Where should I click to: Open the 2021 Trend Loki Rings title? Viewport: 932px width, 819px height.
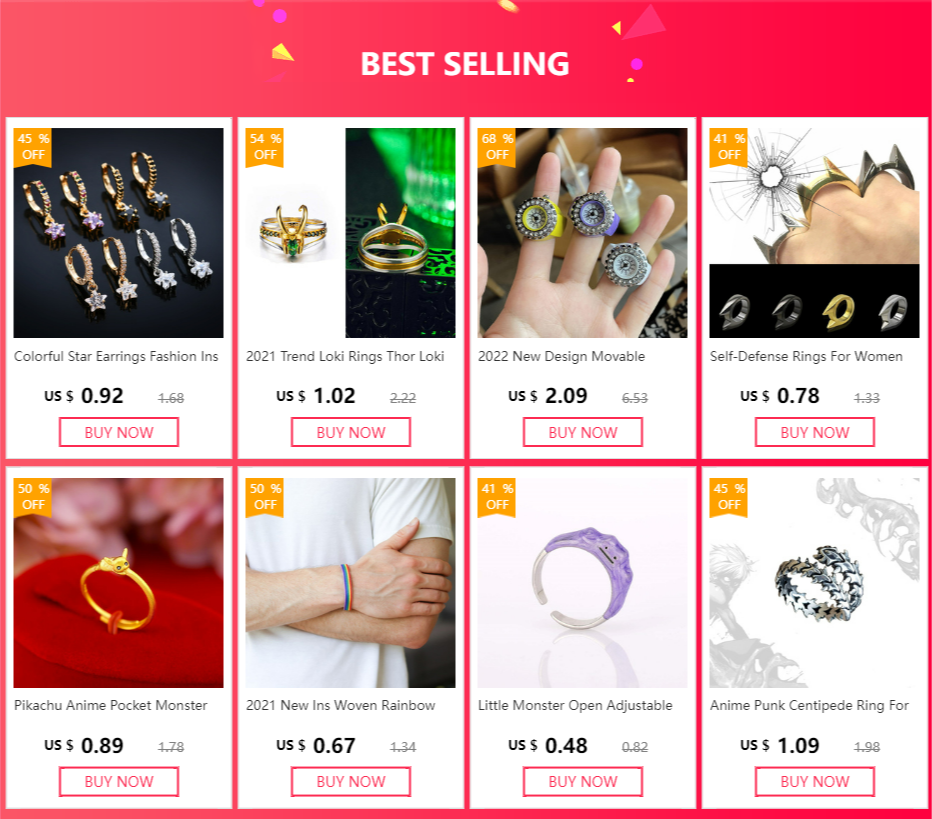coord(345,357)
